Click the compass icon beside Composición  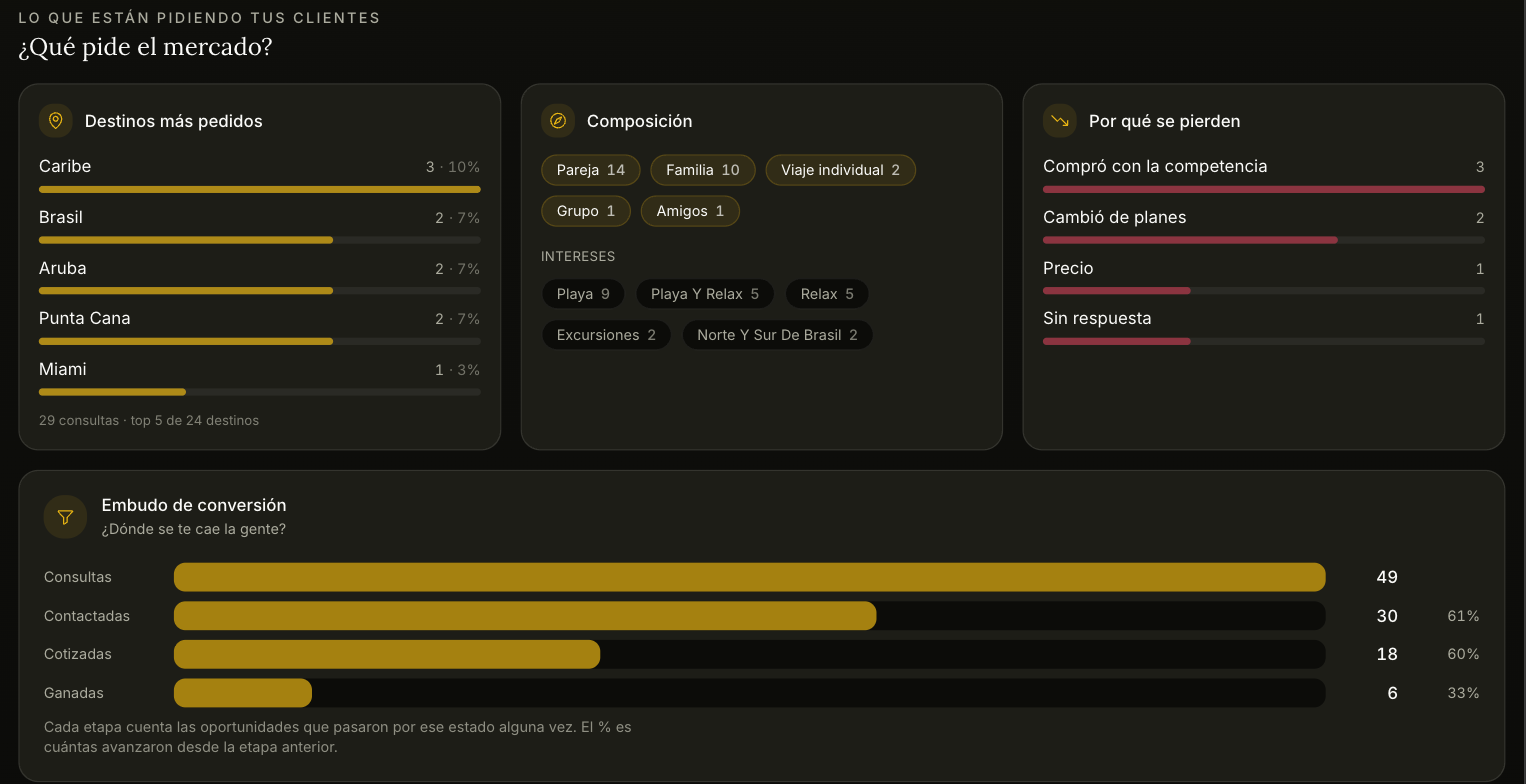tap(558, 121)
